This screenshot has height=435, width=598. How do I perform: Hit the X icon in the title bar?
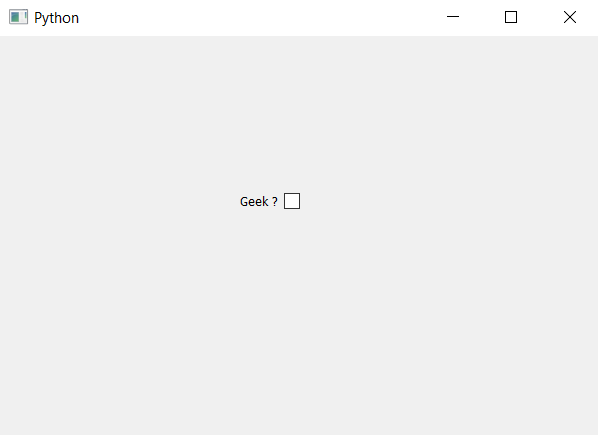pyautogui.click(x=570, y=17)
